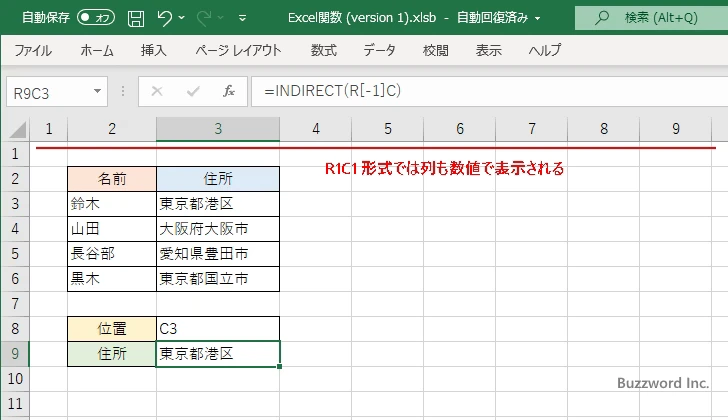The image size is (728, 420).
Task: Open the ホーム ribbon tab
Action: [97, 50]
